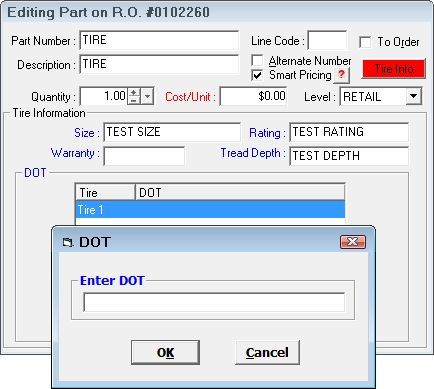Click the Smart Pricing red question mark icon

[x=341, y=75]
